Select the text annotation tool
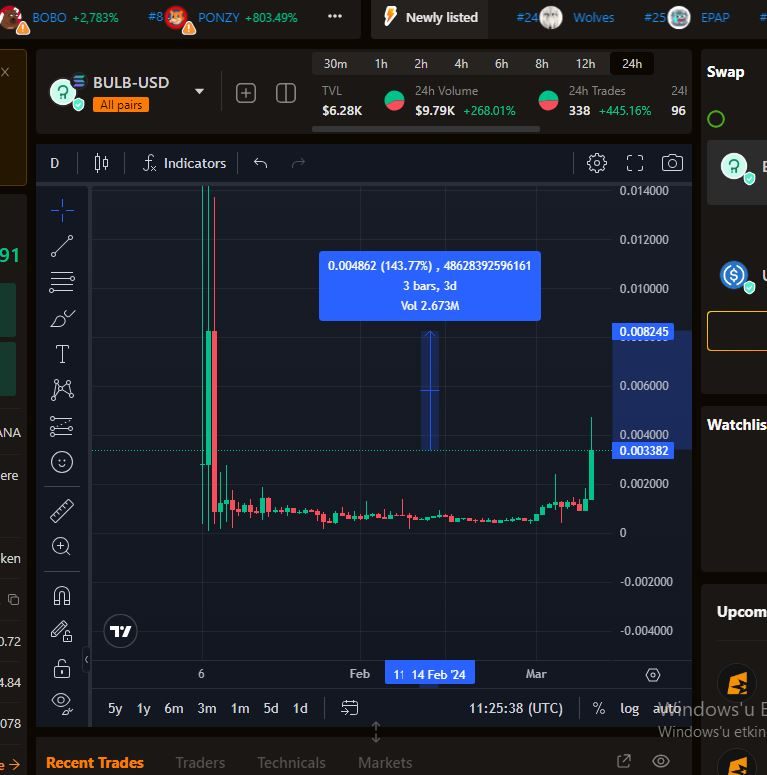 click(x=62, y=354)
